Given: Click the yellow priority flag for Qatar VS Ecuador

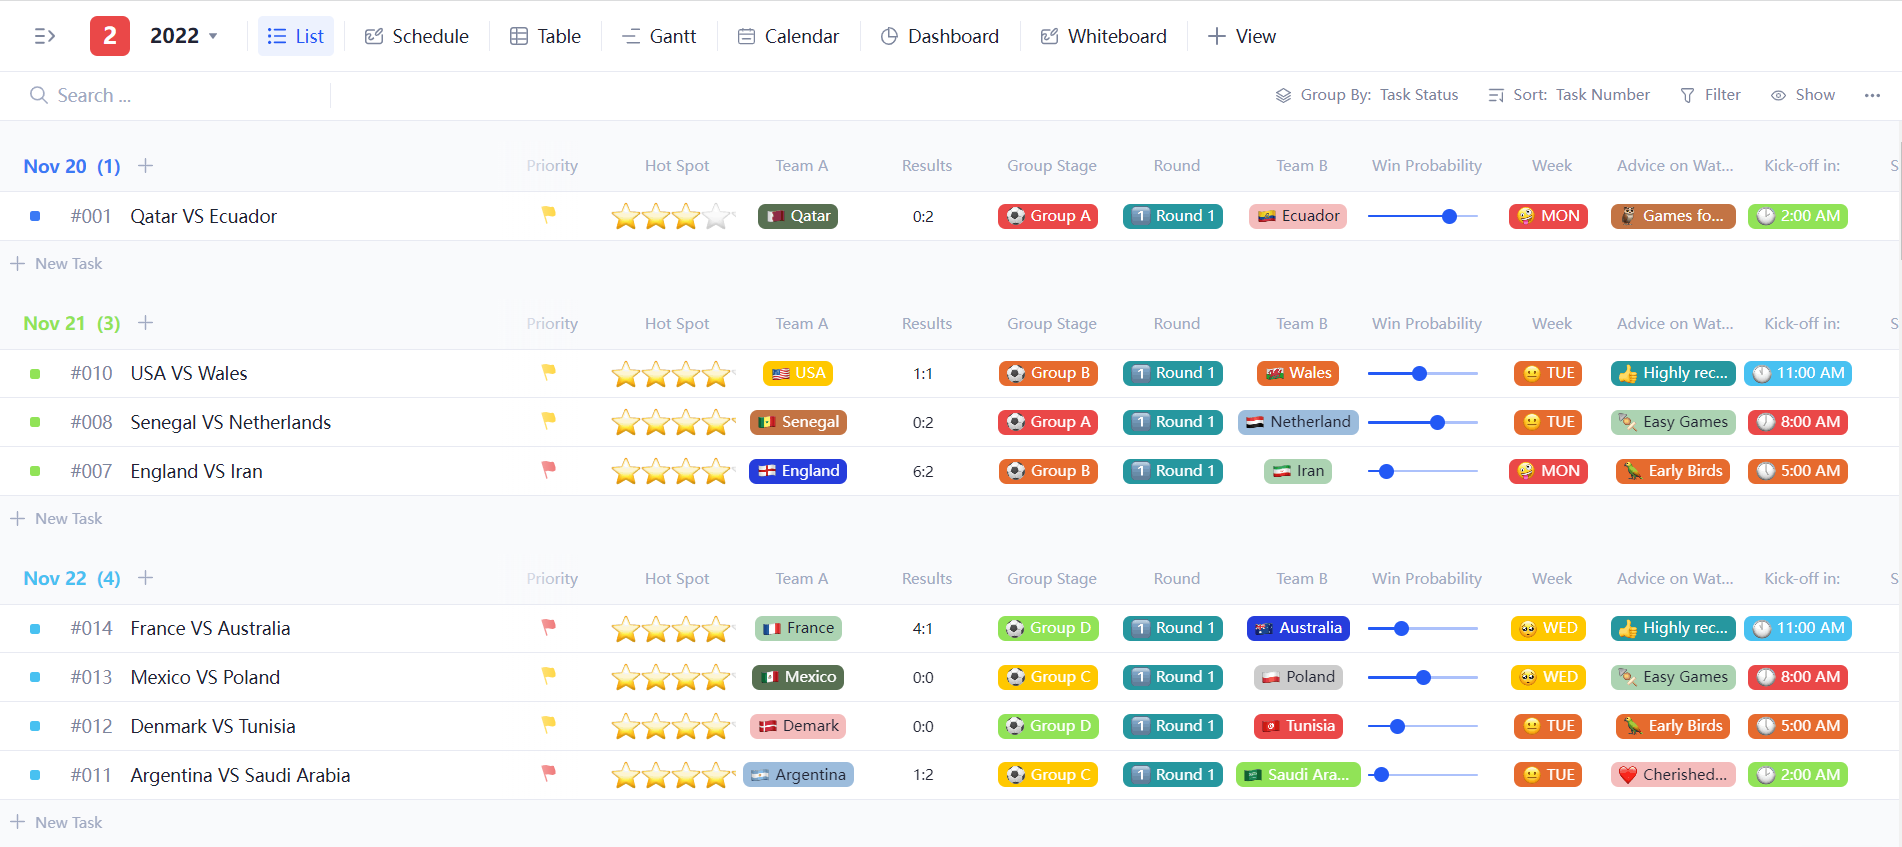Looking at the screenshot, I should point(548,214).
